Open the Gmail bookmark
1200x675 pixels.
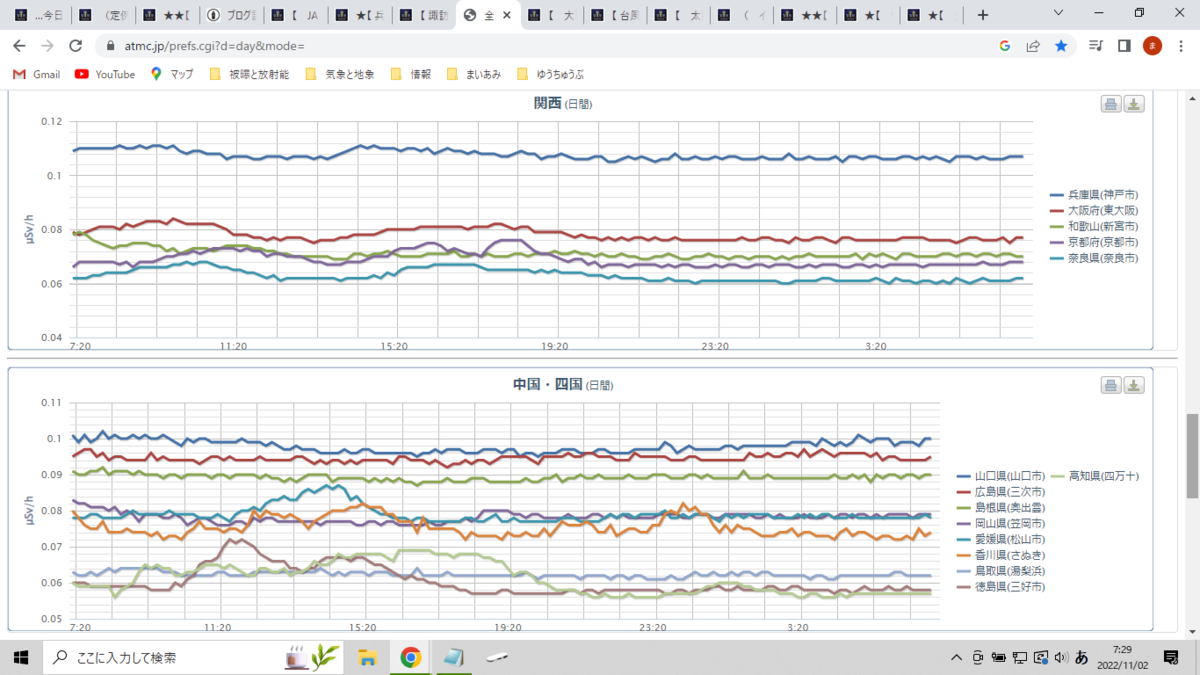36,74
